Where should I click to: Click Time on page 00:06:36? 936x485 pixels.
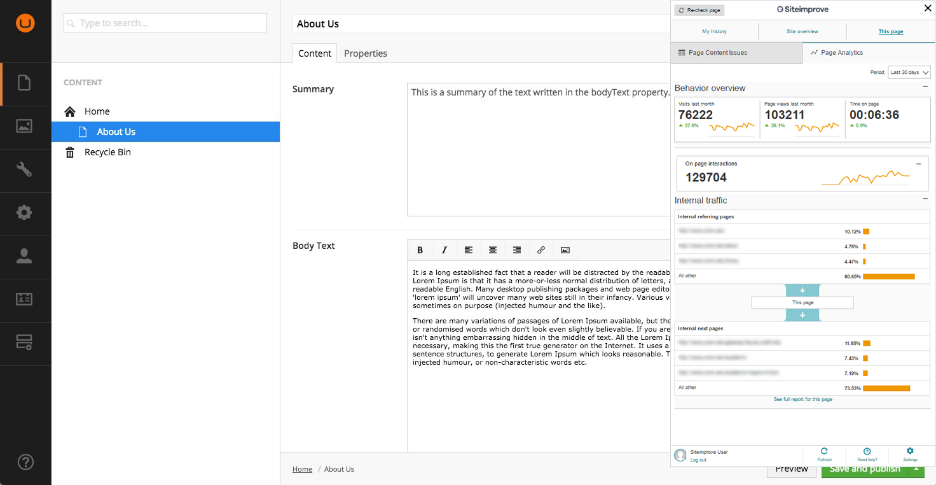pyautogui.click(x=874, y=115)
